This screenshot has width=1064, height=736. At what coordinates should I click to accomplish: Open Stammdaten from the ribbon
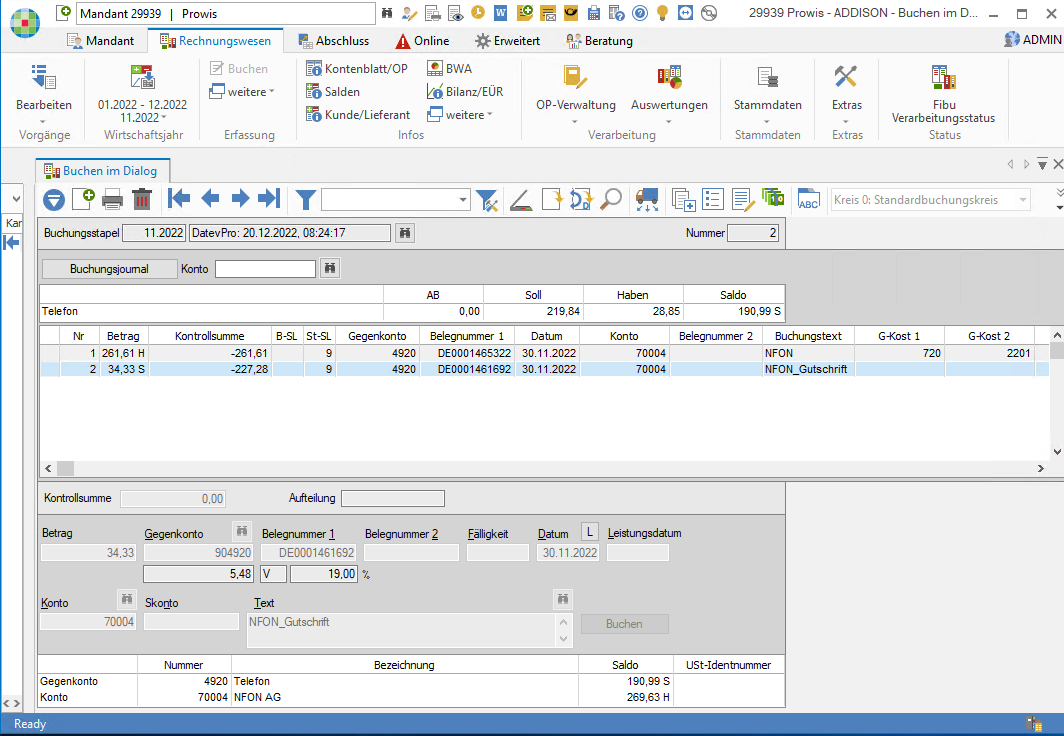click(767, 95)
